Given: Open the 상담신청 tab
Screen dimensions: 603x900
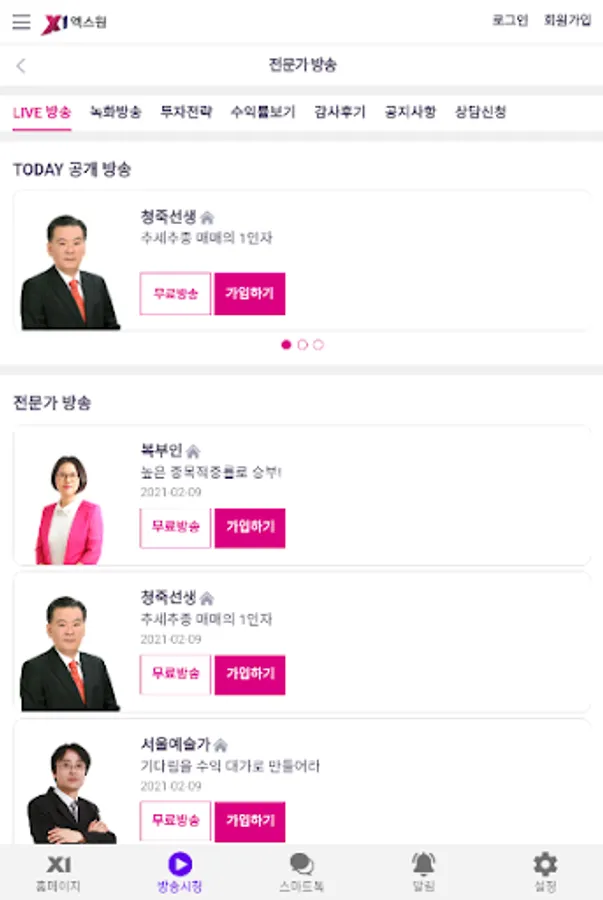Looking at the screenshot, I should pos(480,112).
